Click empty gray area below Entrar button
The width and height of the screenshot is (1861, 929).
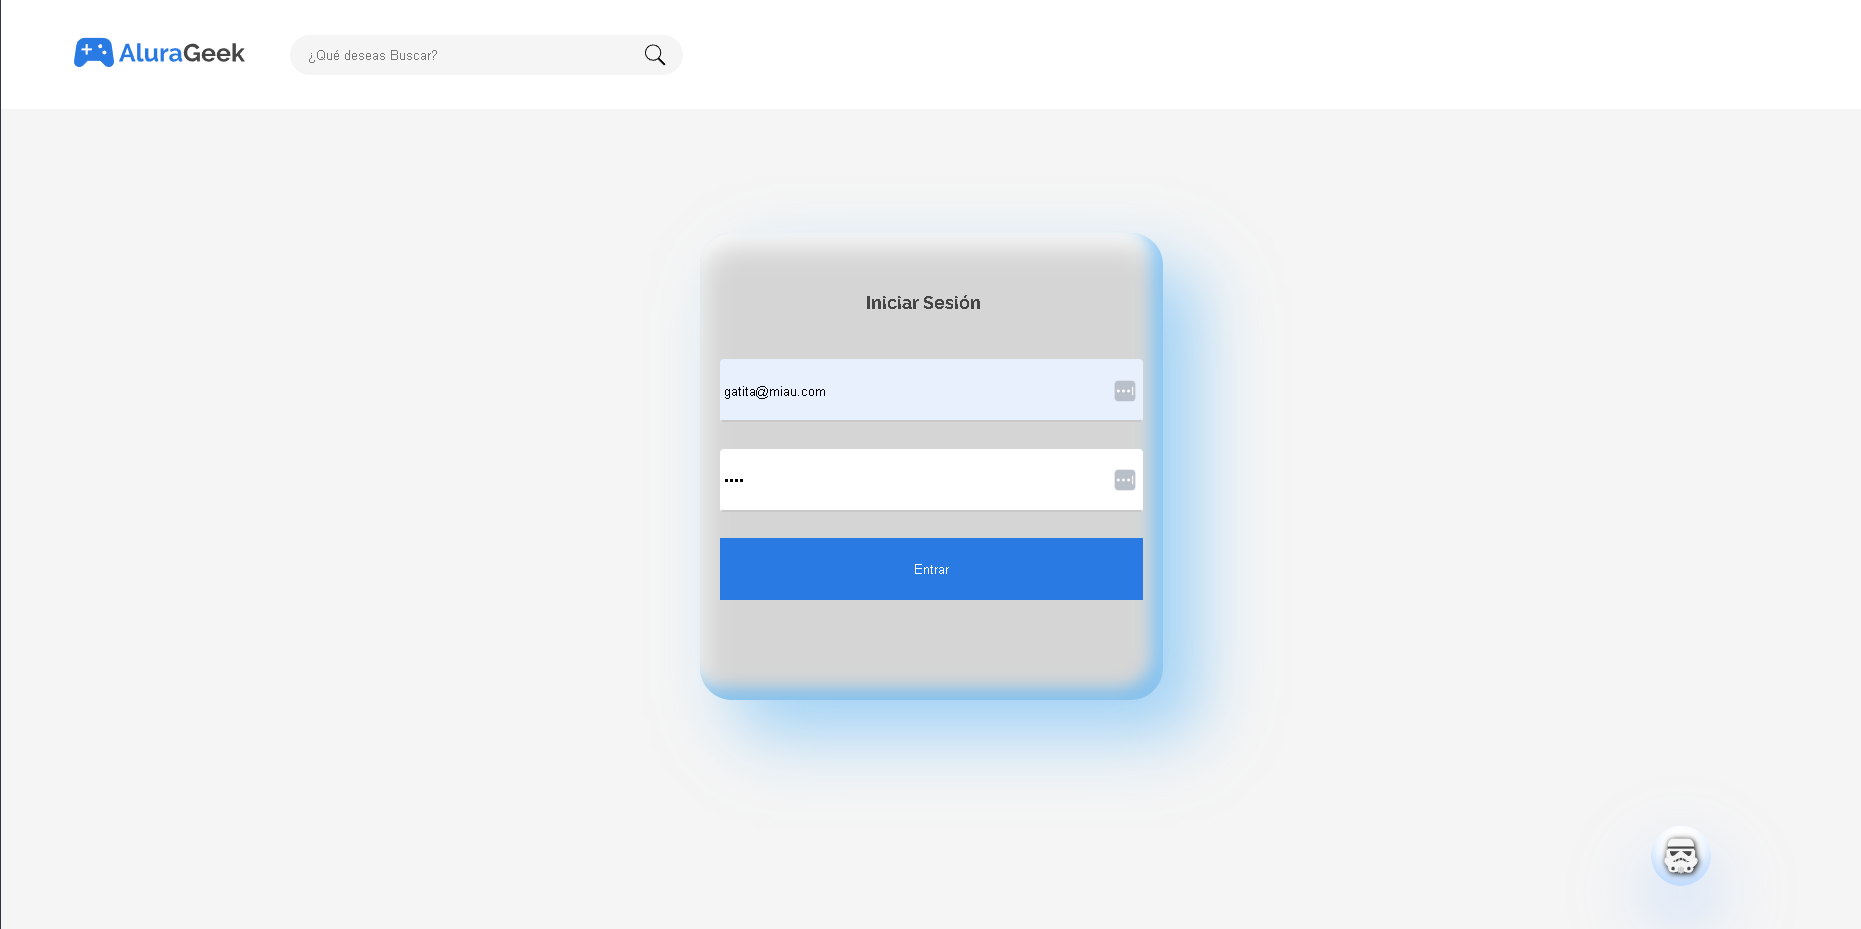point(931,645)
